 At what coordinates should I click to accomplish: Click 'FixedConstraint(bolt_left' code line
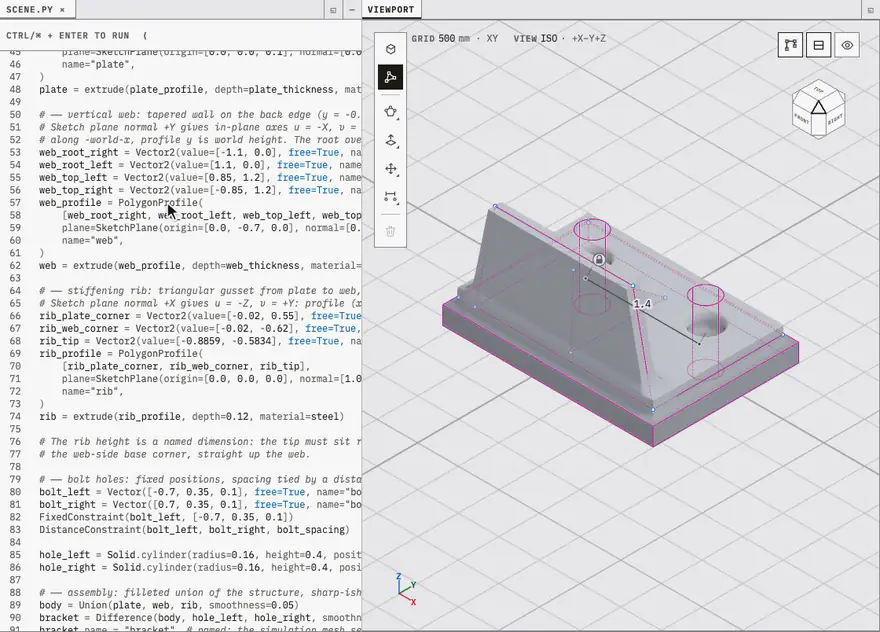(x=166, y=517)
